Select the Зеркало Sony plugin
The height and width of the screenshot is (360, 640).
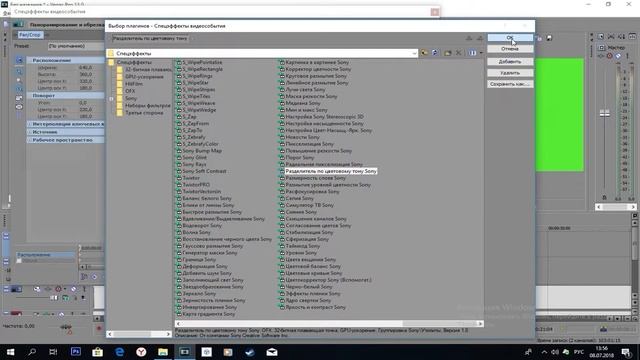tap(199, 293)
